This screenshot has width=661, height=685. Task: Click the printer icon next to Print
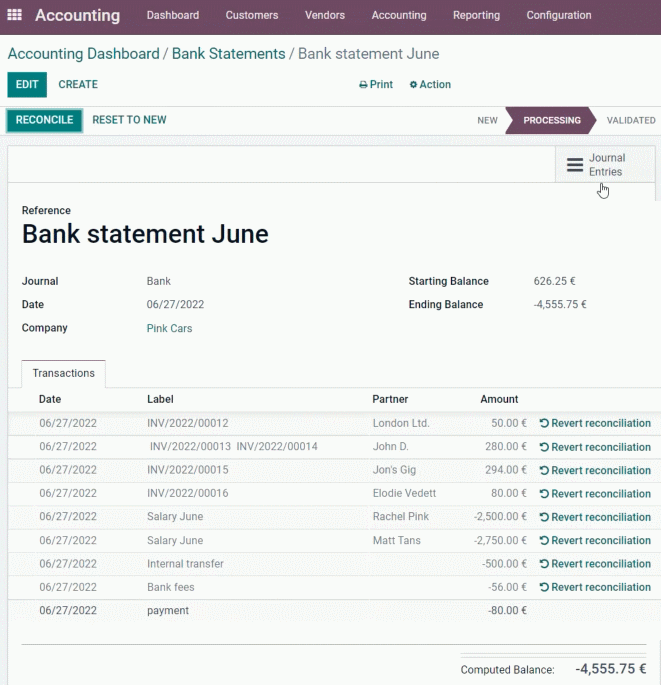coord(363,85)
